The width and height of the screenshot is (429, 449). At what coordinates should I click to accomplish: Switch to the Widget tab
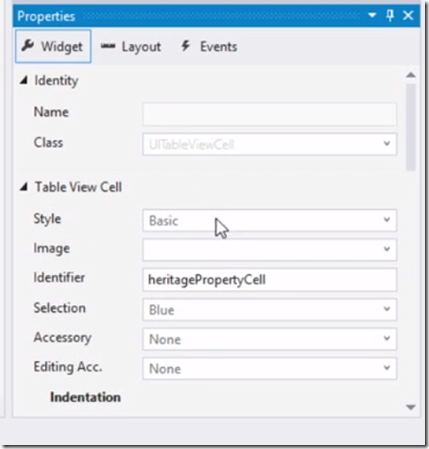(53, 46)
